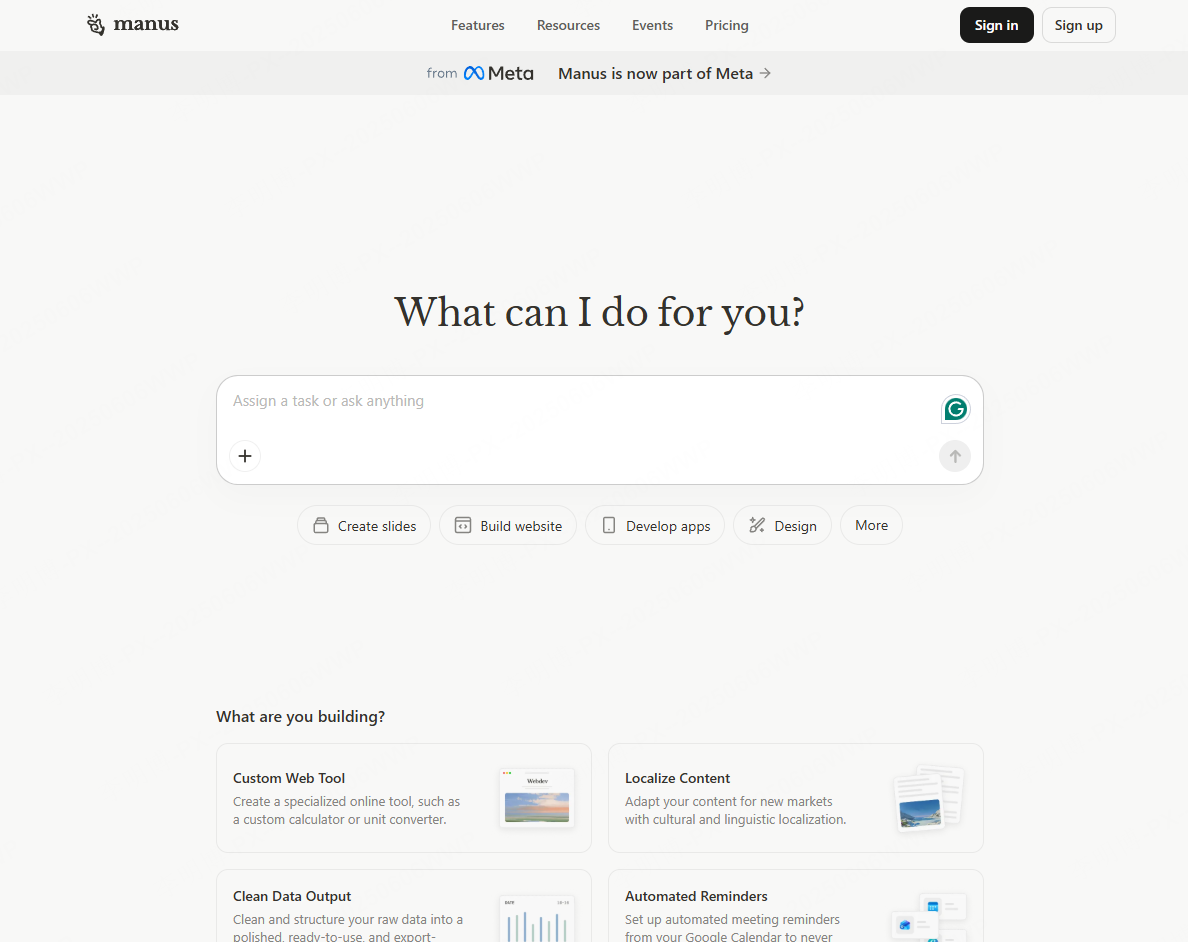Click the code window icon on Build website

tap(463, 526)
